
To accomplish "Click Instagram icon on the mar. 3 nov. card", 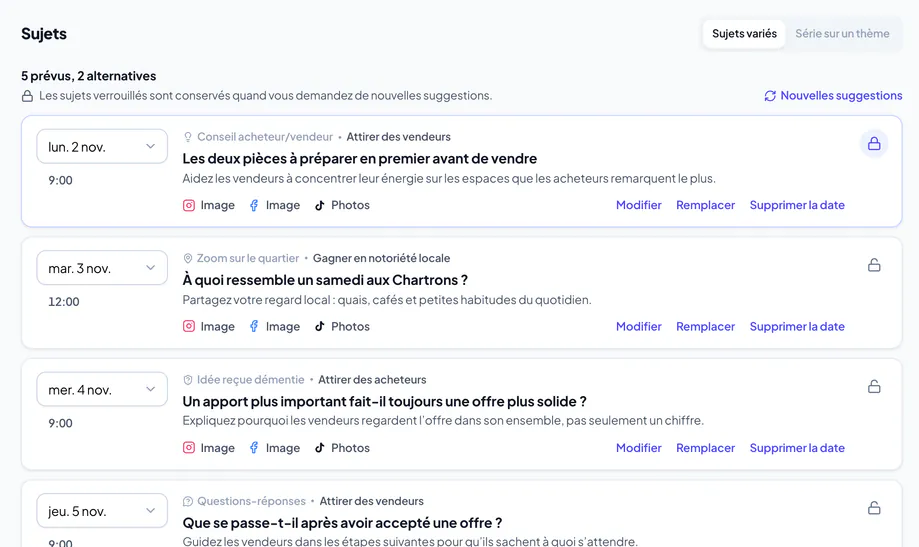I will 189,327.
